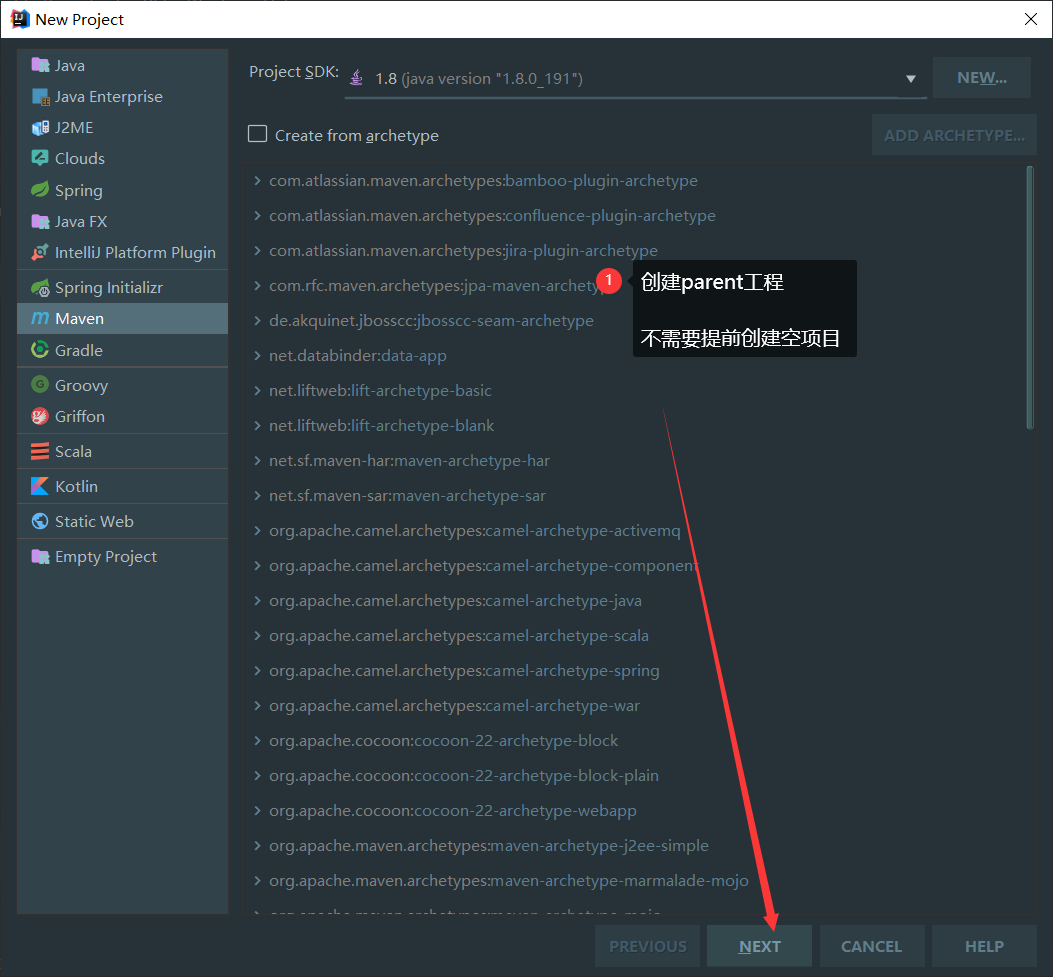Viewport: 1053px width, 977px height.
Task: Click the Java folder icon in sidebar
Action: click(40, 65)
